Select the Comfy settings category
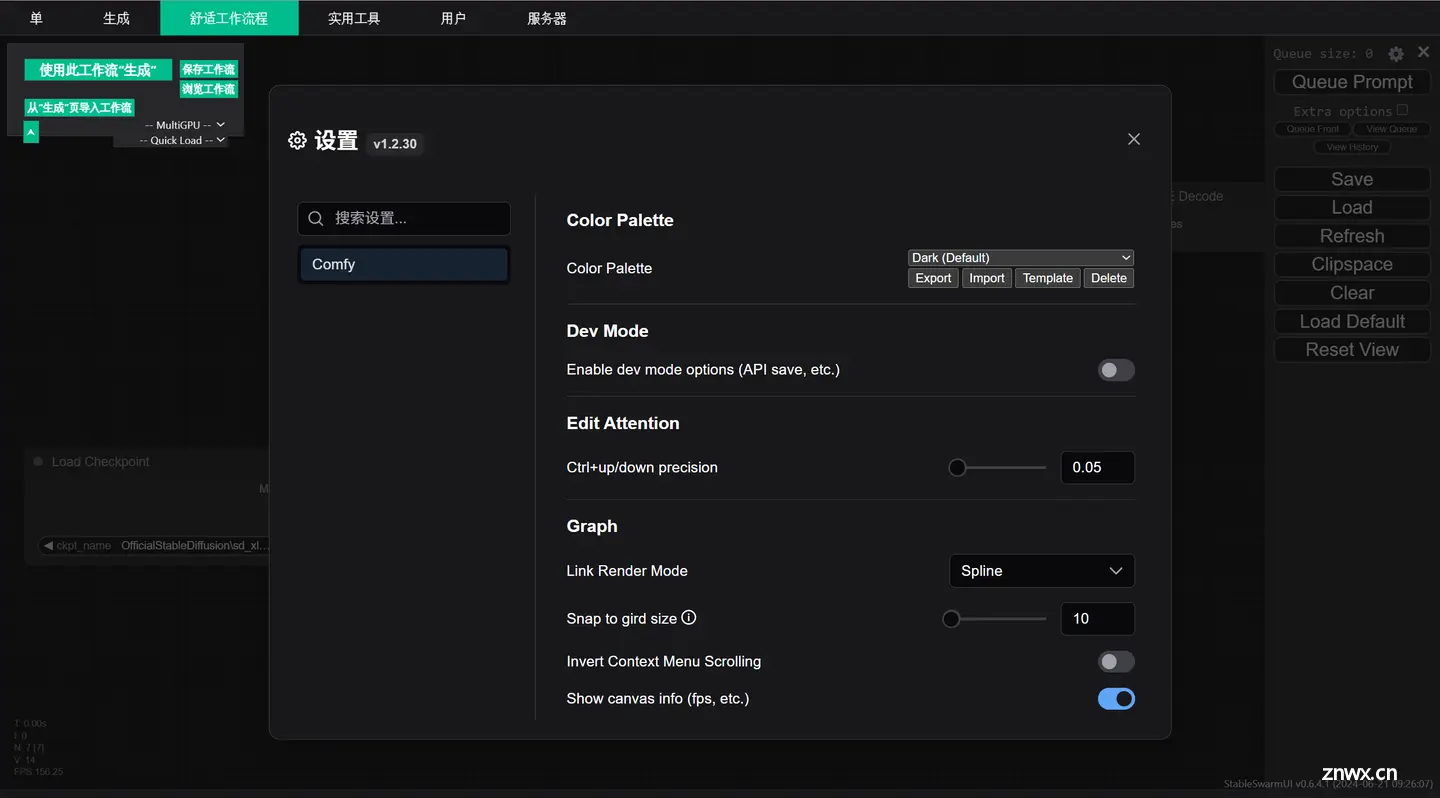 pos(404,265)
